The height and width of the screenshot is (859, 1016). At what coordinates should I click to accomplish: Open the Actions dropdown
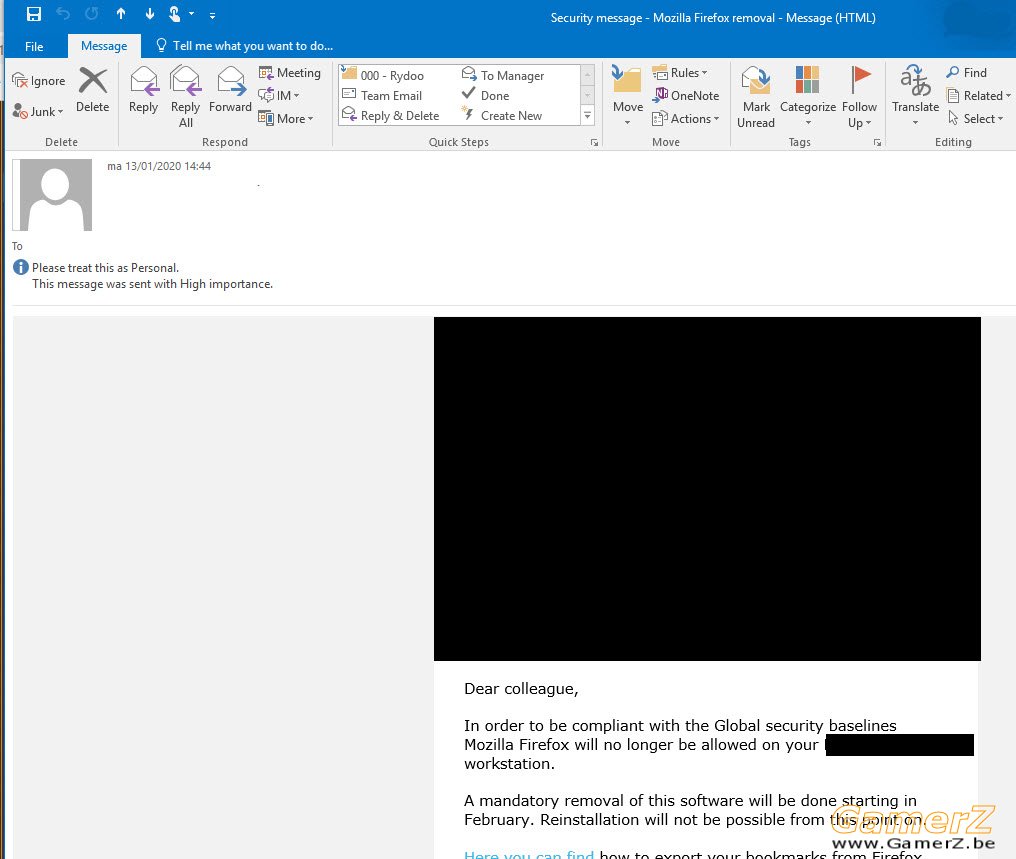coord(686,119)
